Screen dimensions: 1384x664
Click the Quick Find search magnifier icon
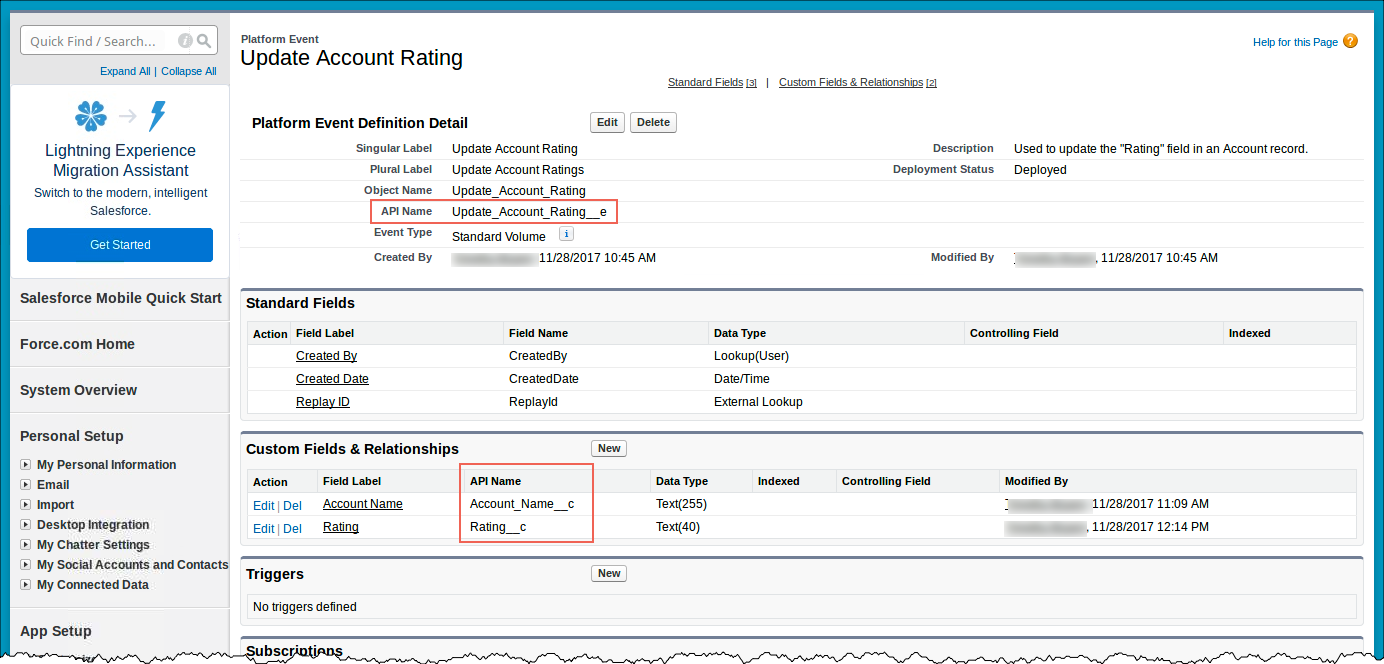tap(204, 41)
